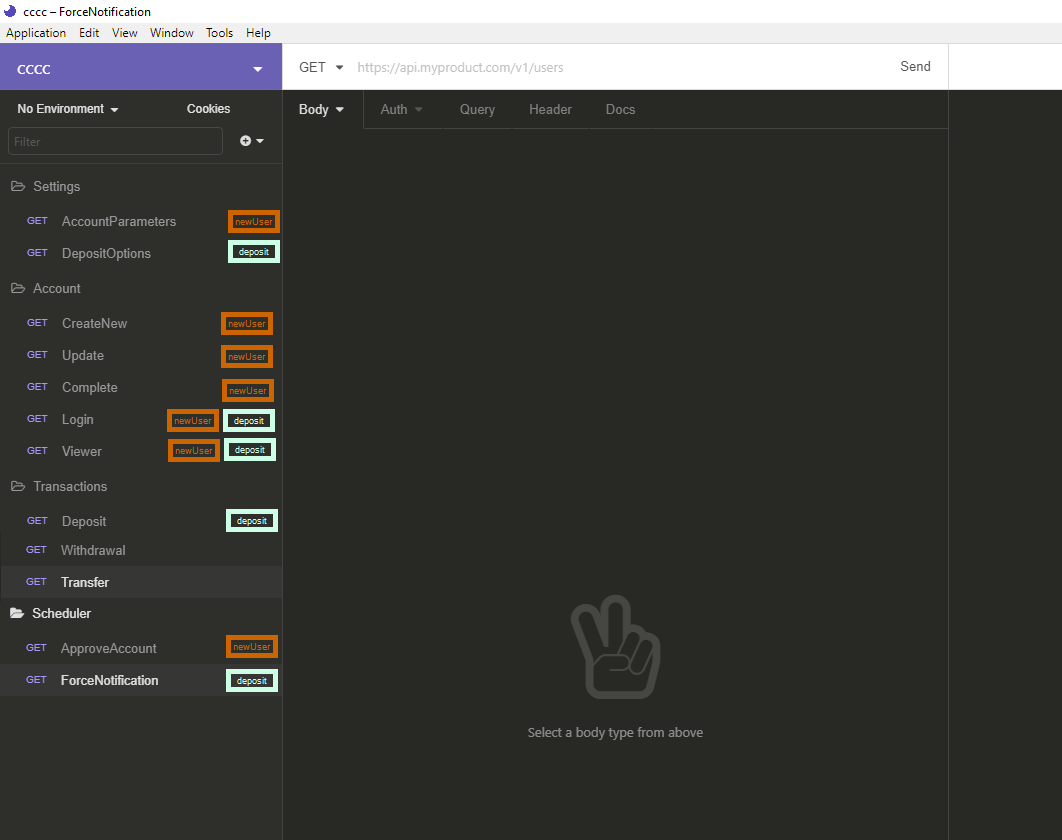
Task: Open the Settings folder icon in sidebar
Action: coord(16,186)
